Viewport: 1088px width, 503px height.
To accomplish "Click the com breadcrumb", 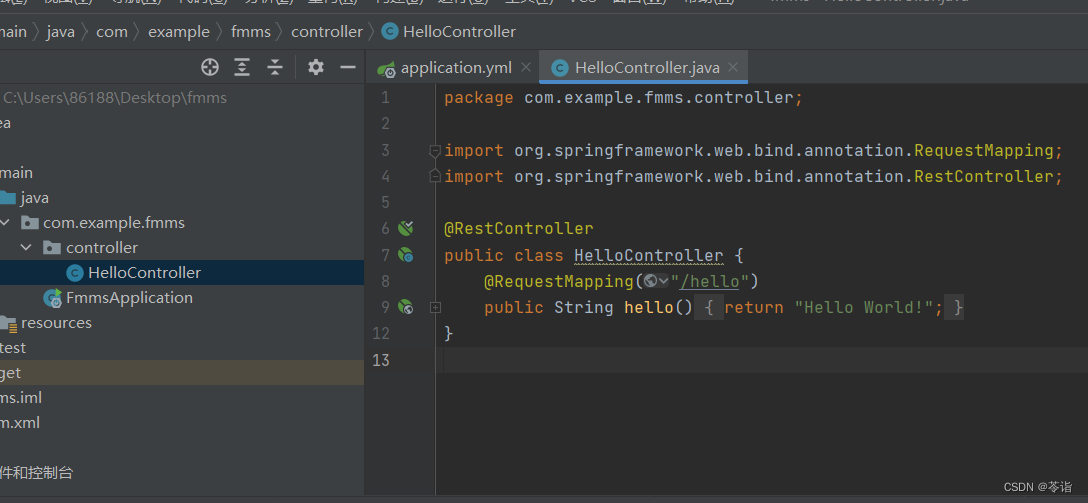I will click(x=112, y=32).
